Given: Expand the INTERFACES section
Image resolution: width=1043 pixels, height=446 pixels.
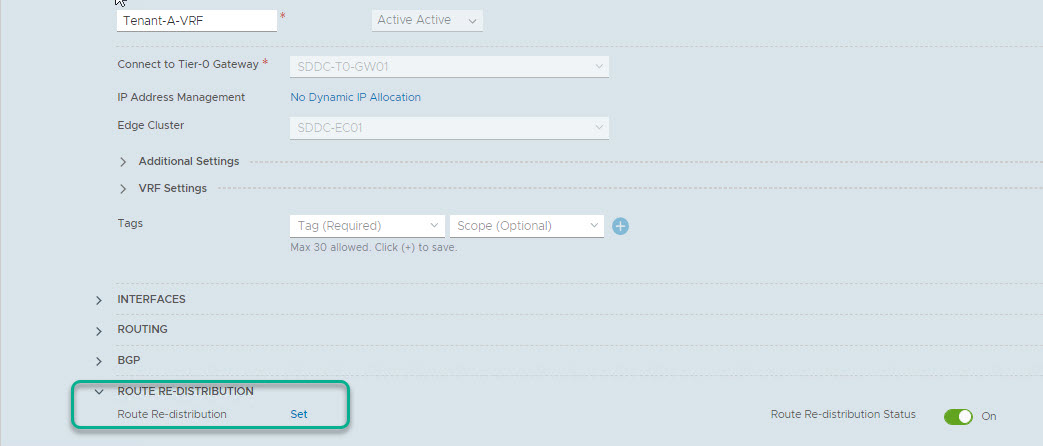Looking at the screenshot, I should (x=99, y=300).
